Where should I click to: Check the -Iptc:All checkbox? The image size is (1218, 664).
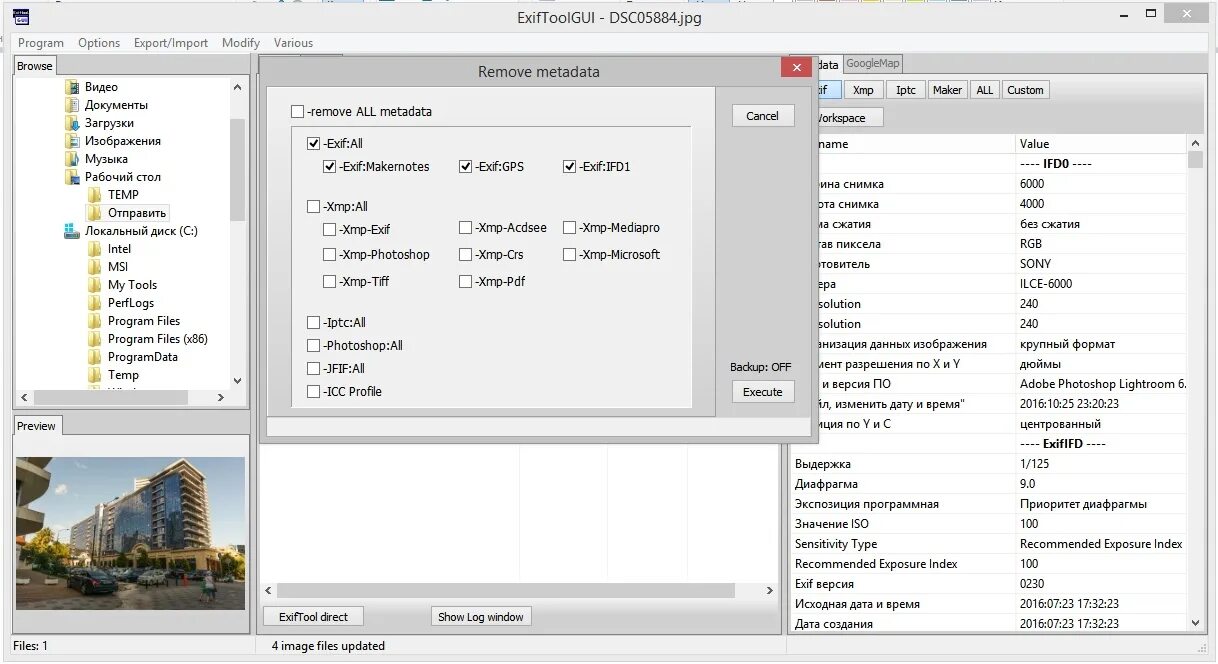click(x=314, y=323)
